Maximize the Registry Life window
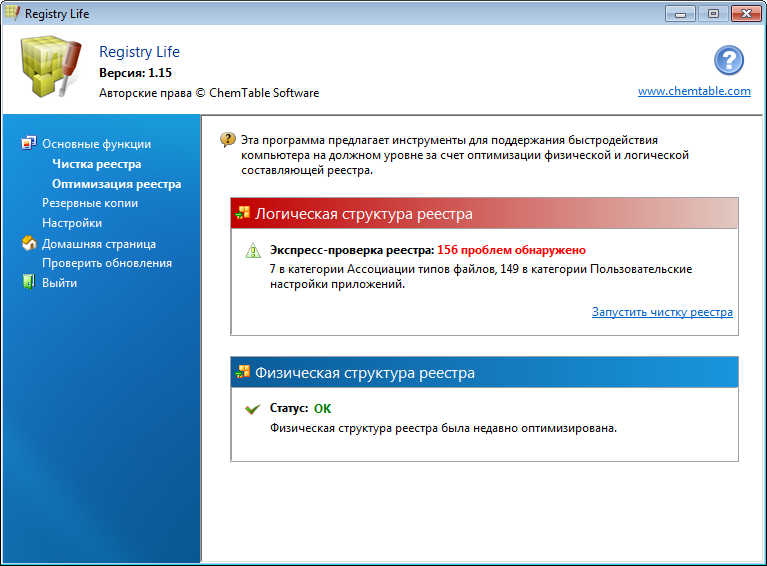This screenshot has height=566, width=767. click(713, 14)
